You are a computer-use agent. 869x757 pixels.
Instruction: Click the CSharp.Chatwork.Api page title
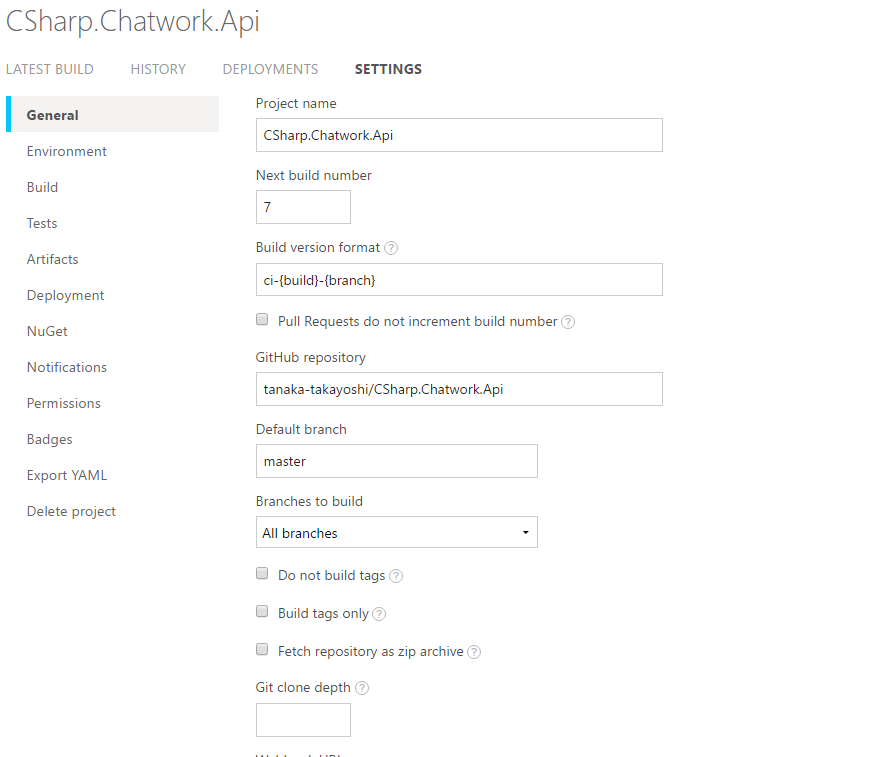click(132, 22)
